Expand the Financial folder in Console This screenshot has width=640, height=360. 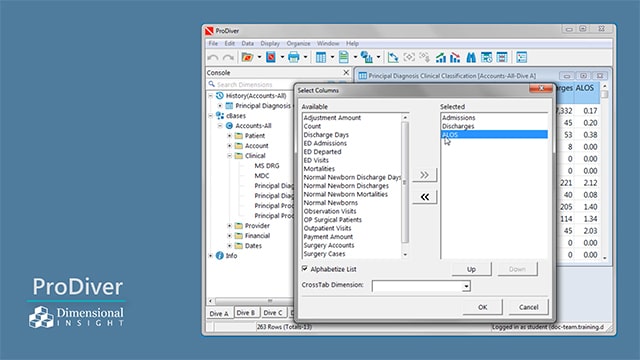pos(229,236)
